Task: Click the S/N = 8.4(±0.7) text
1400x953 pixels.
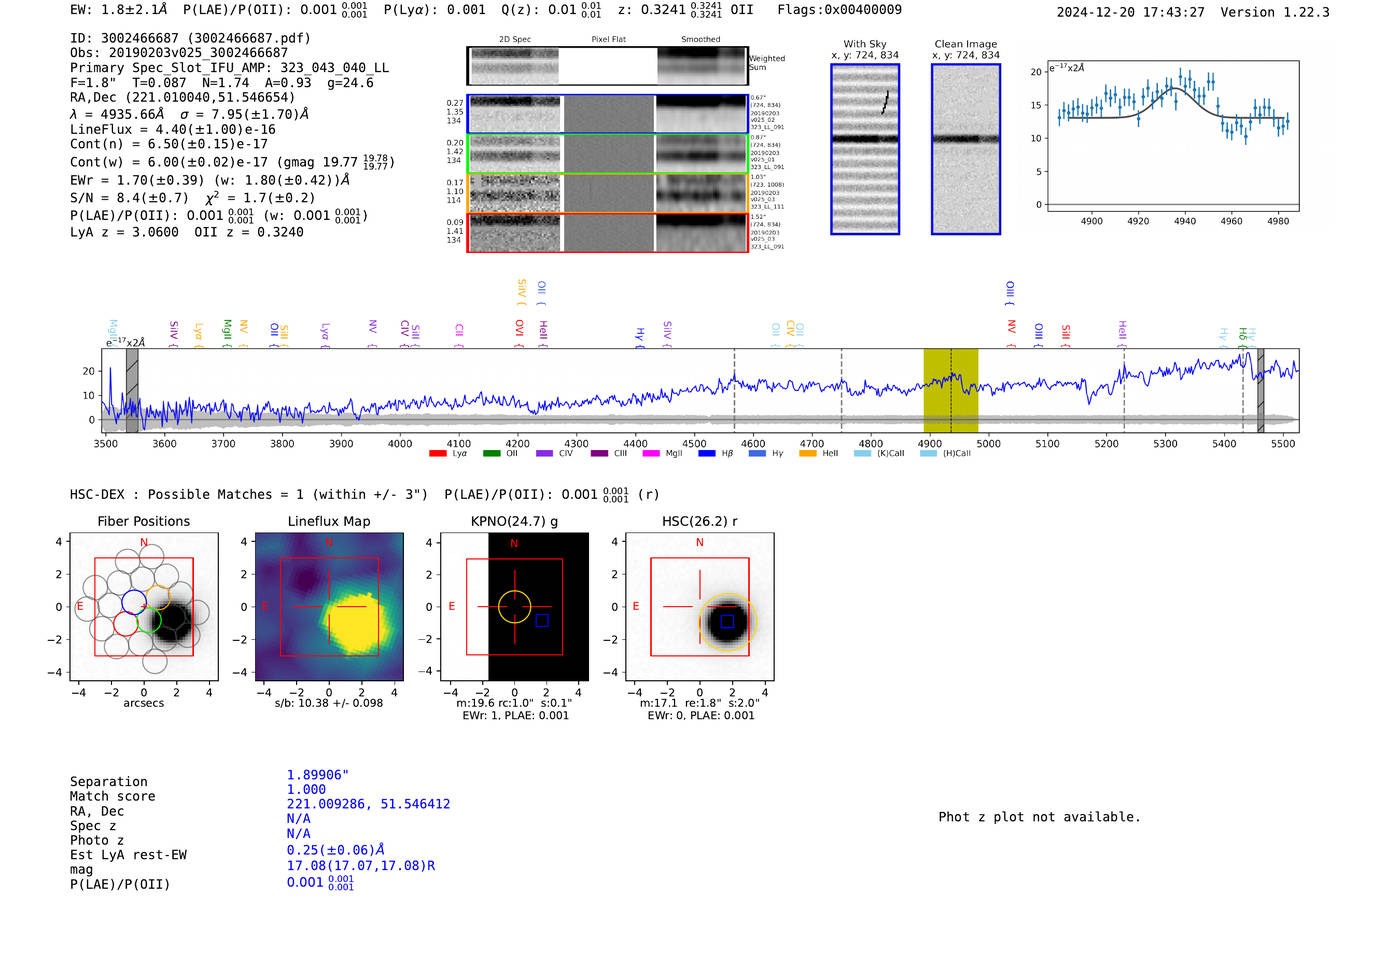Action: tap(129, 198)
